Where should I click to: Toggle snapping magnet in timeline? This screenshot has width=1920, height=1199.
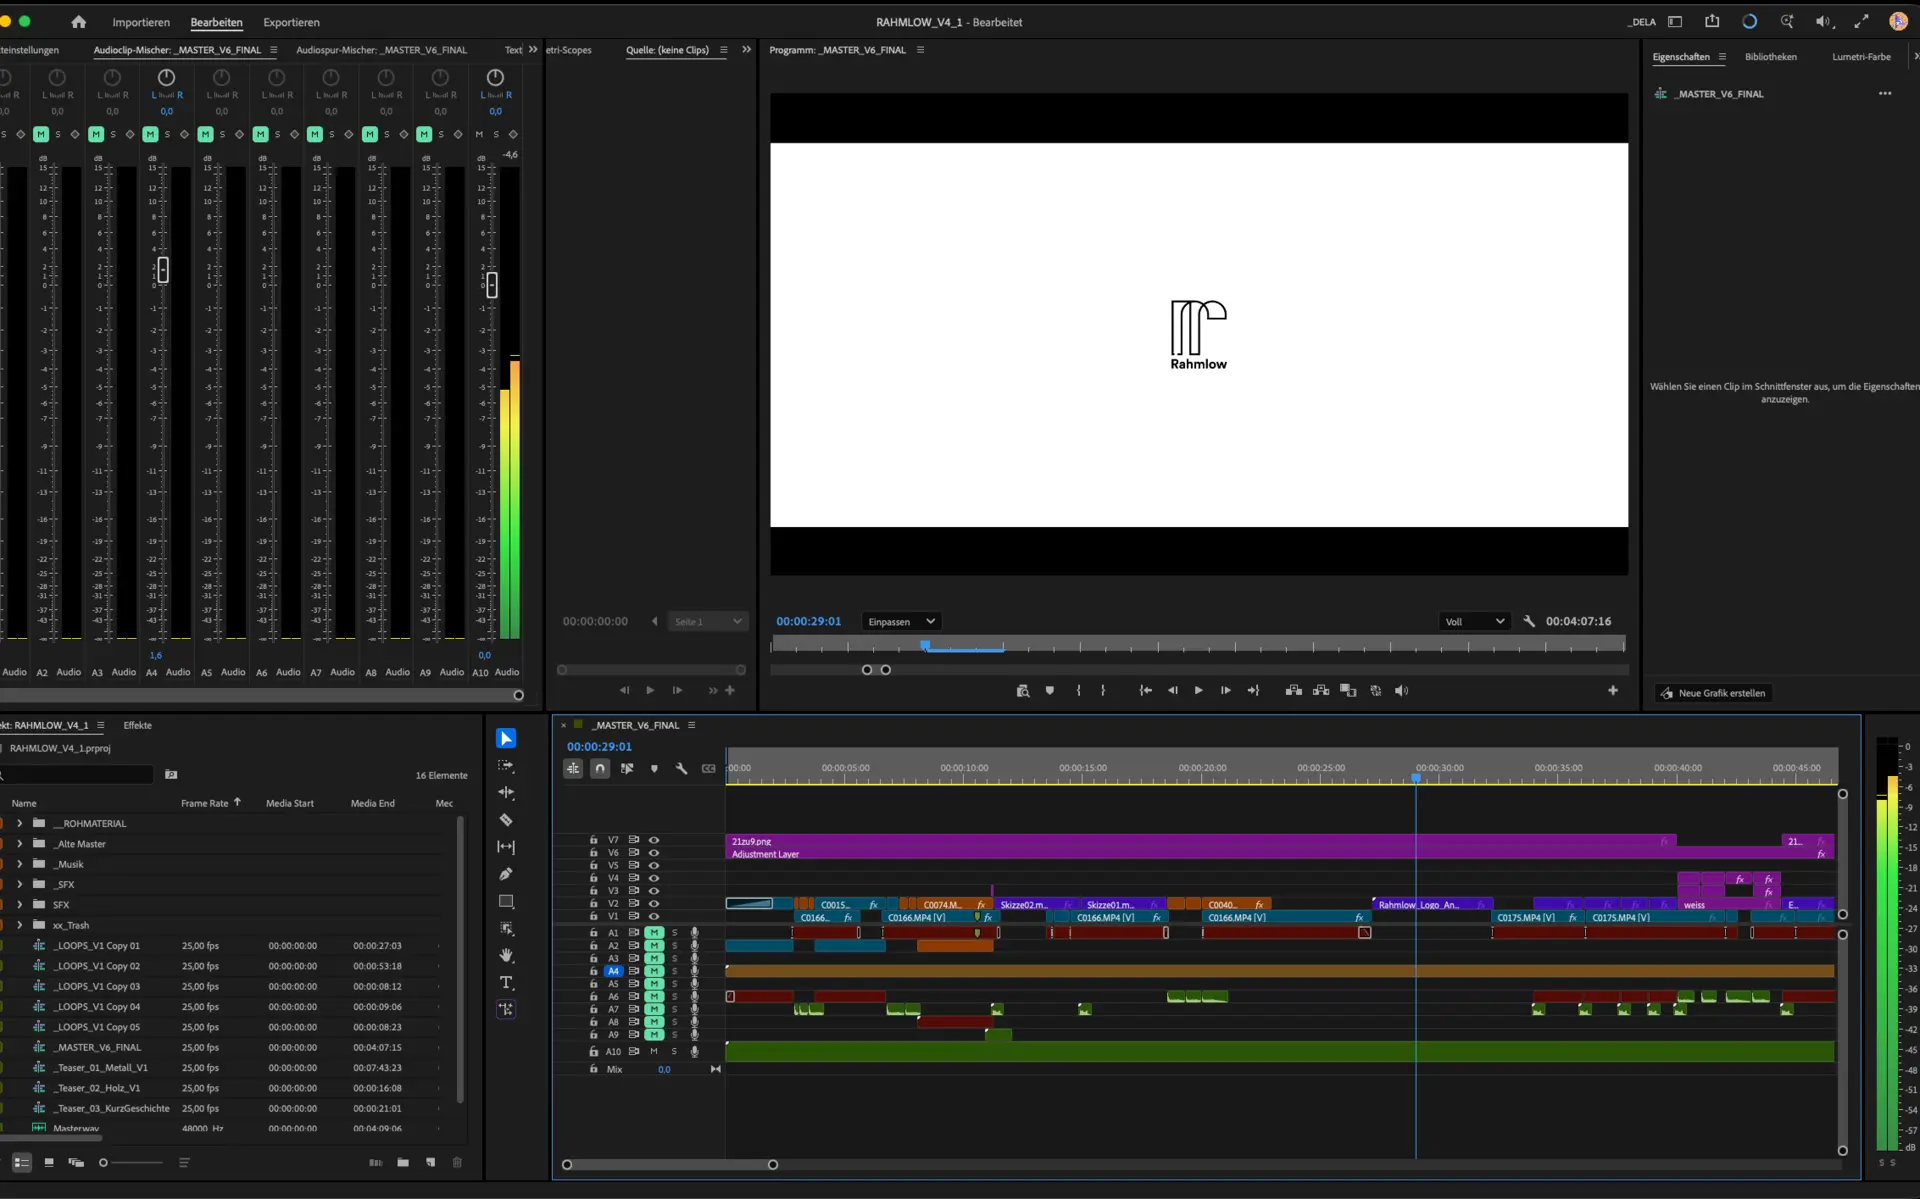[600, 768]
